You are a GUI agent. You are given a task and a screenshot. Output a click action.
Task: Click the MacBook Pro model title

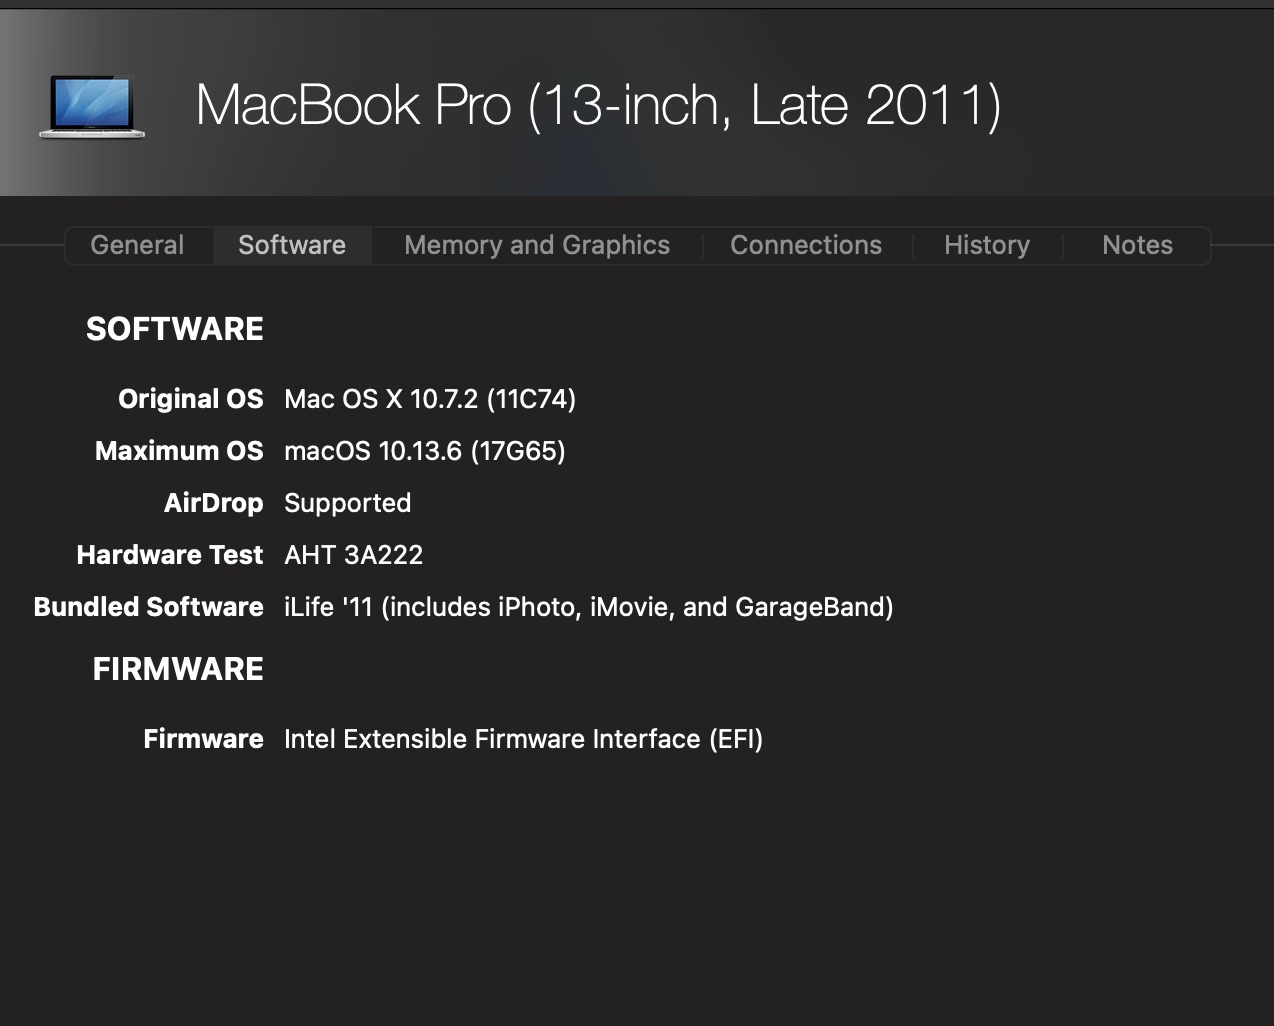598,105
